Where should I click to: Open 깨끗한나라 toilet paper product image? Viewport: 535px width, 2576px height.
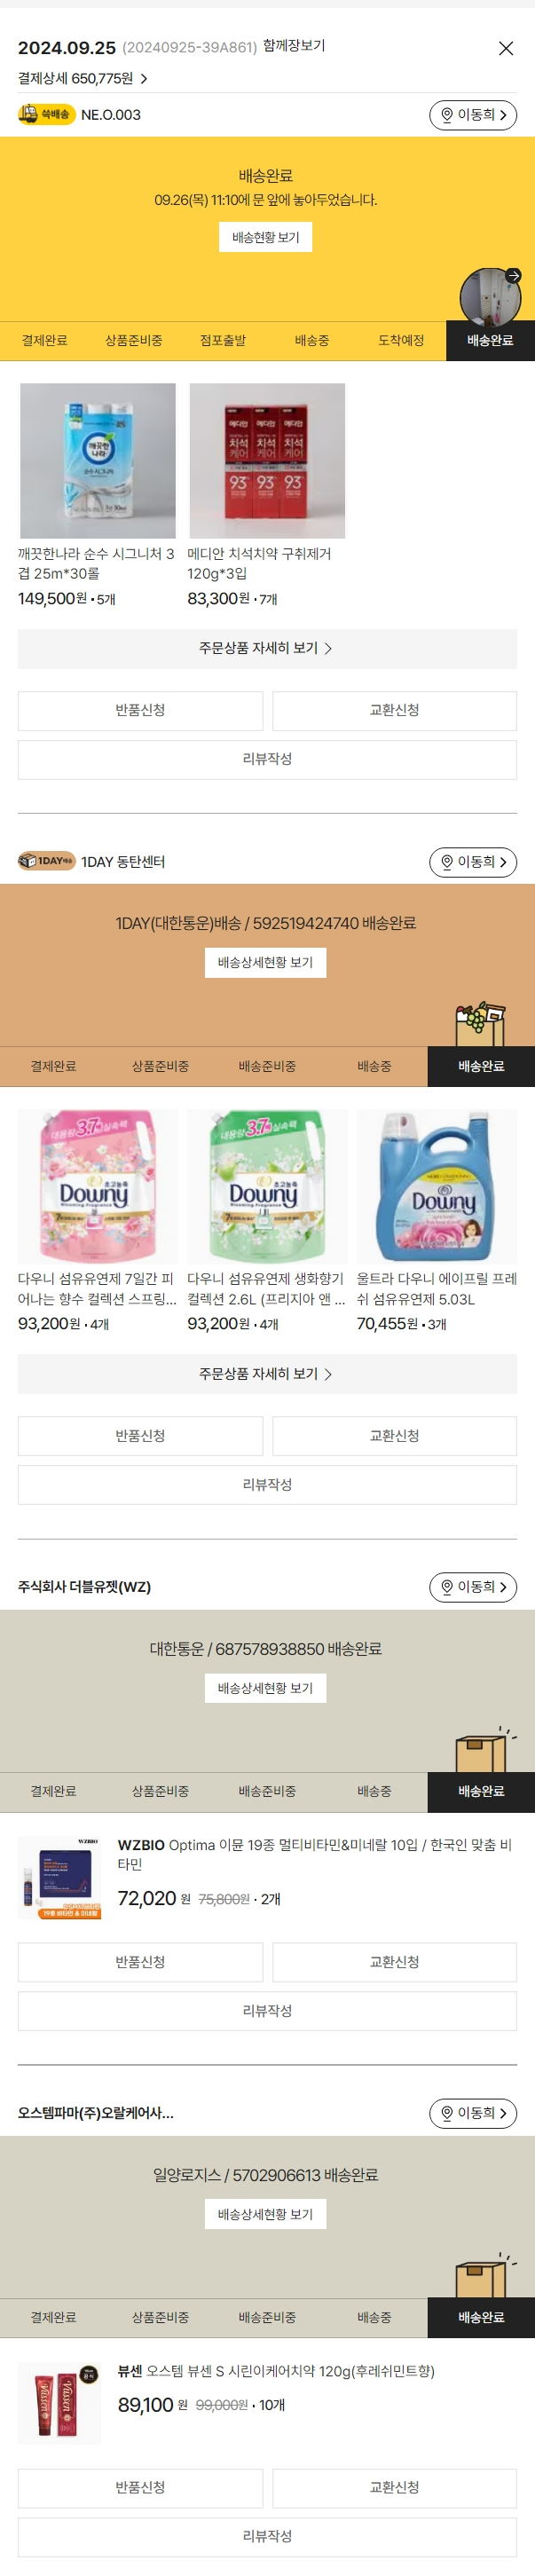[98, 461]
